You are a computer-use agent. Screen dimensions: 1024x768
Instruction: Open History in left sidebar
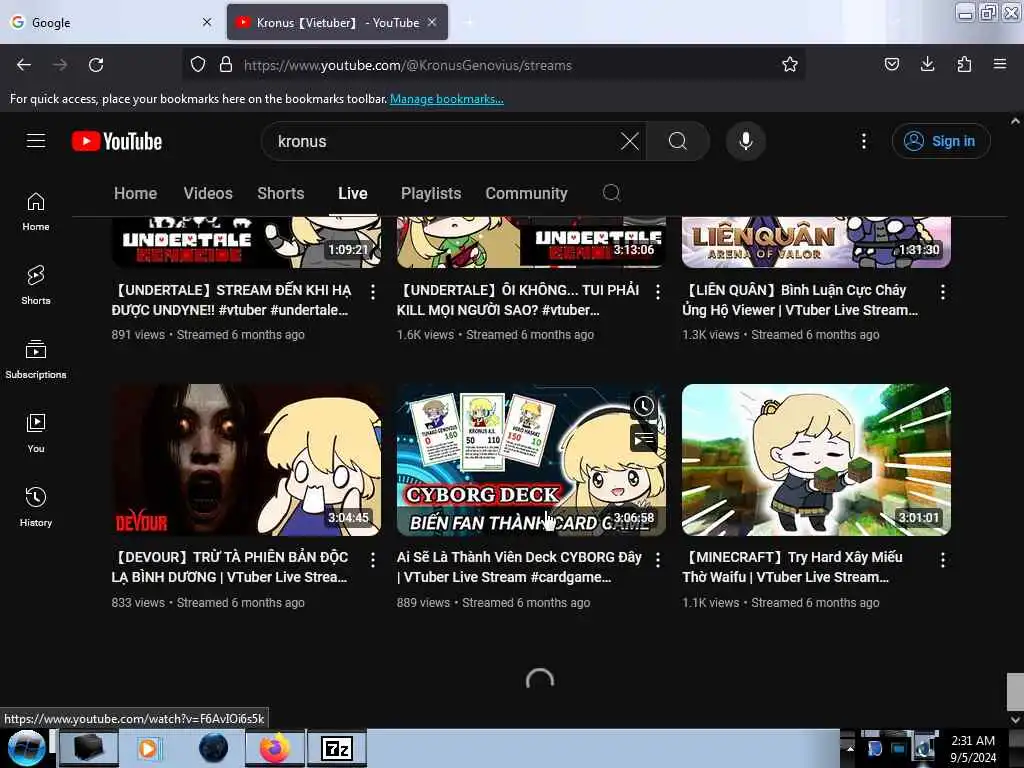(x=36, y=507)
